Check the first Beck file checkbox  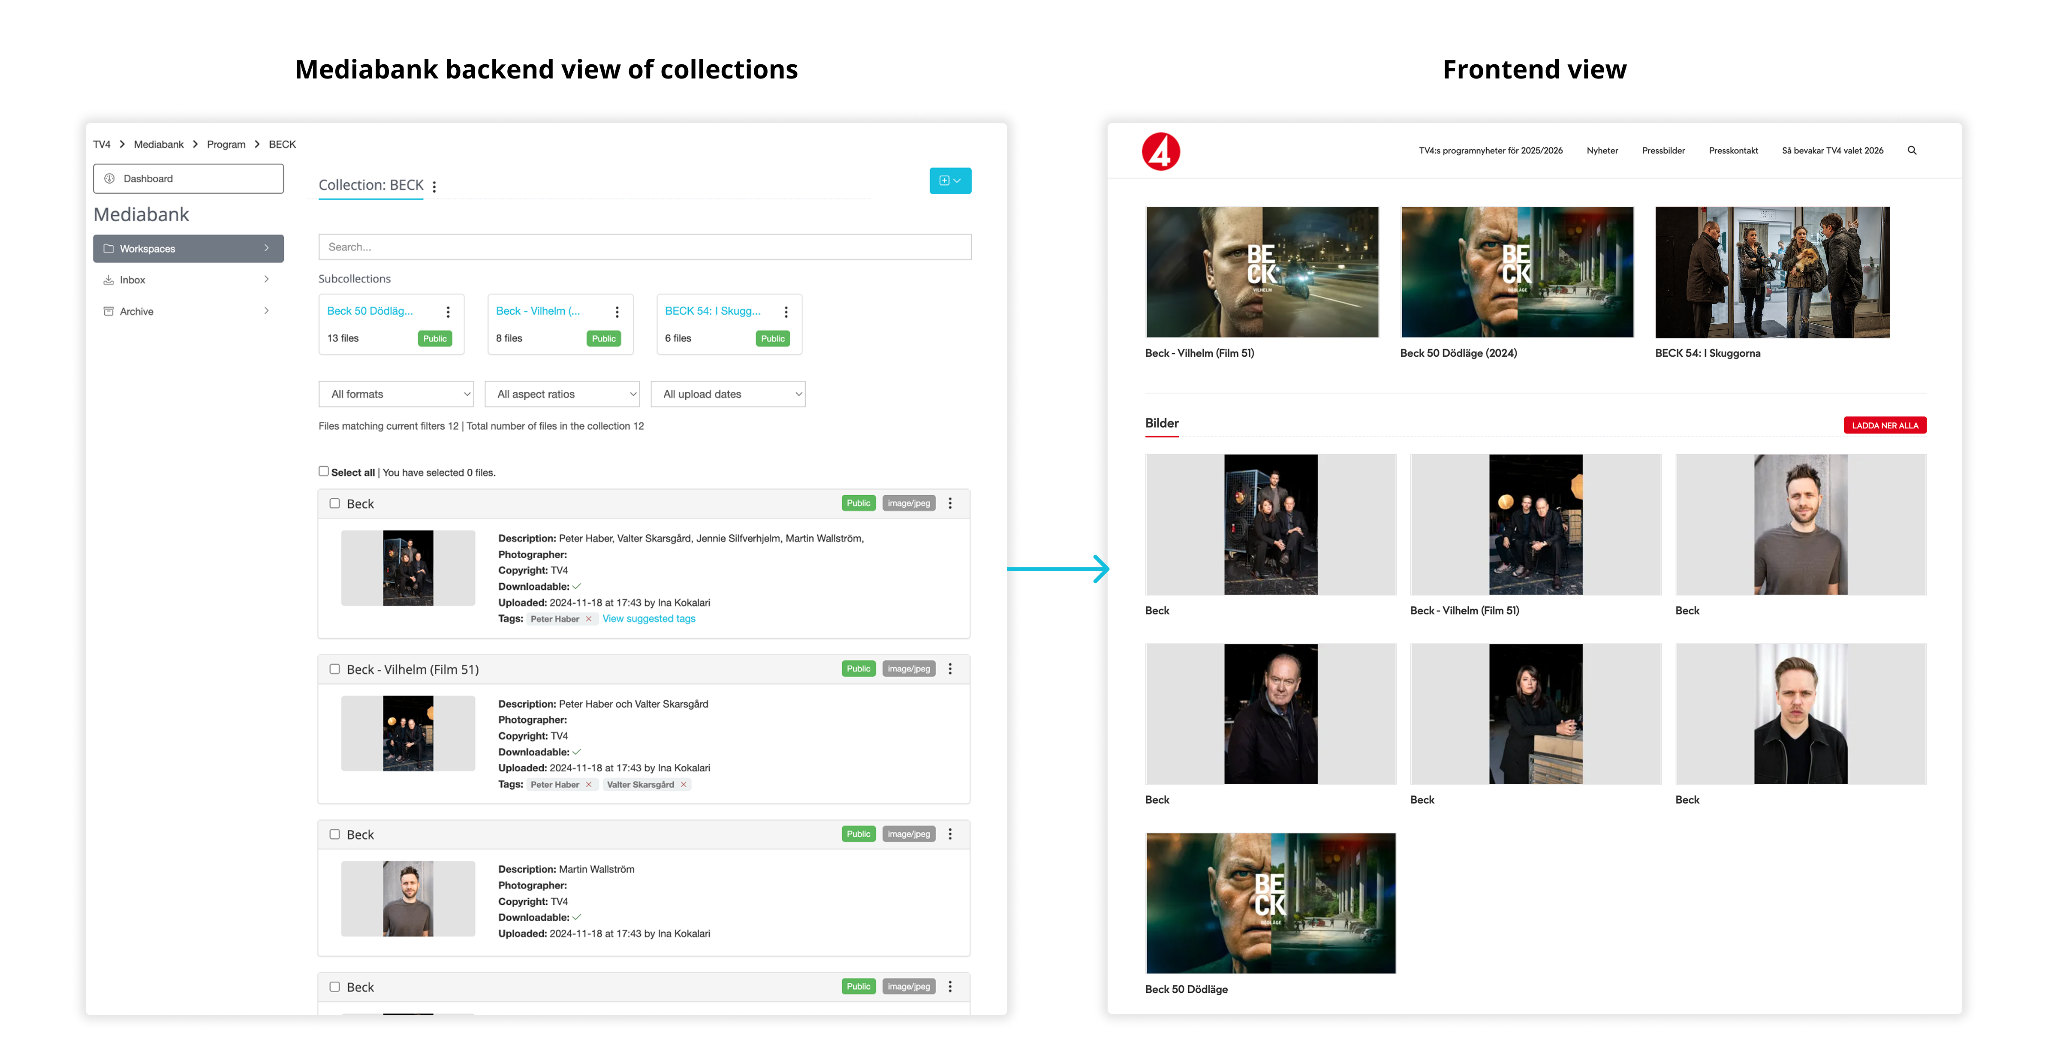pyautogui.click(x=335, y=504)
